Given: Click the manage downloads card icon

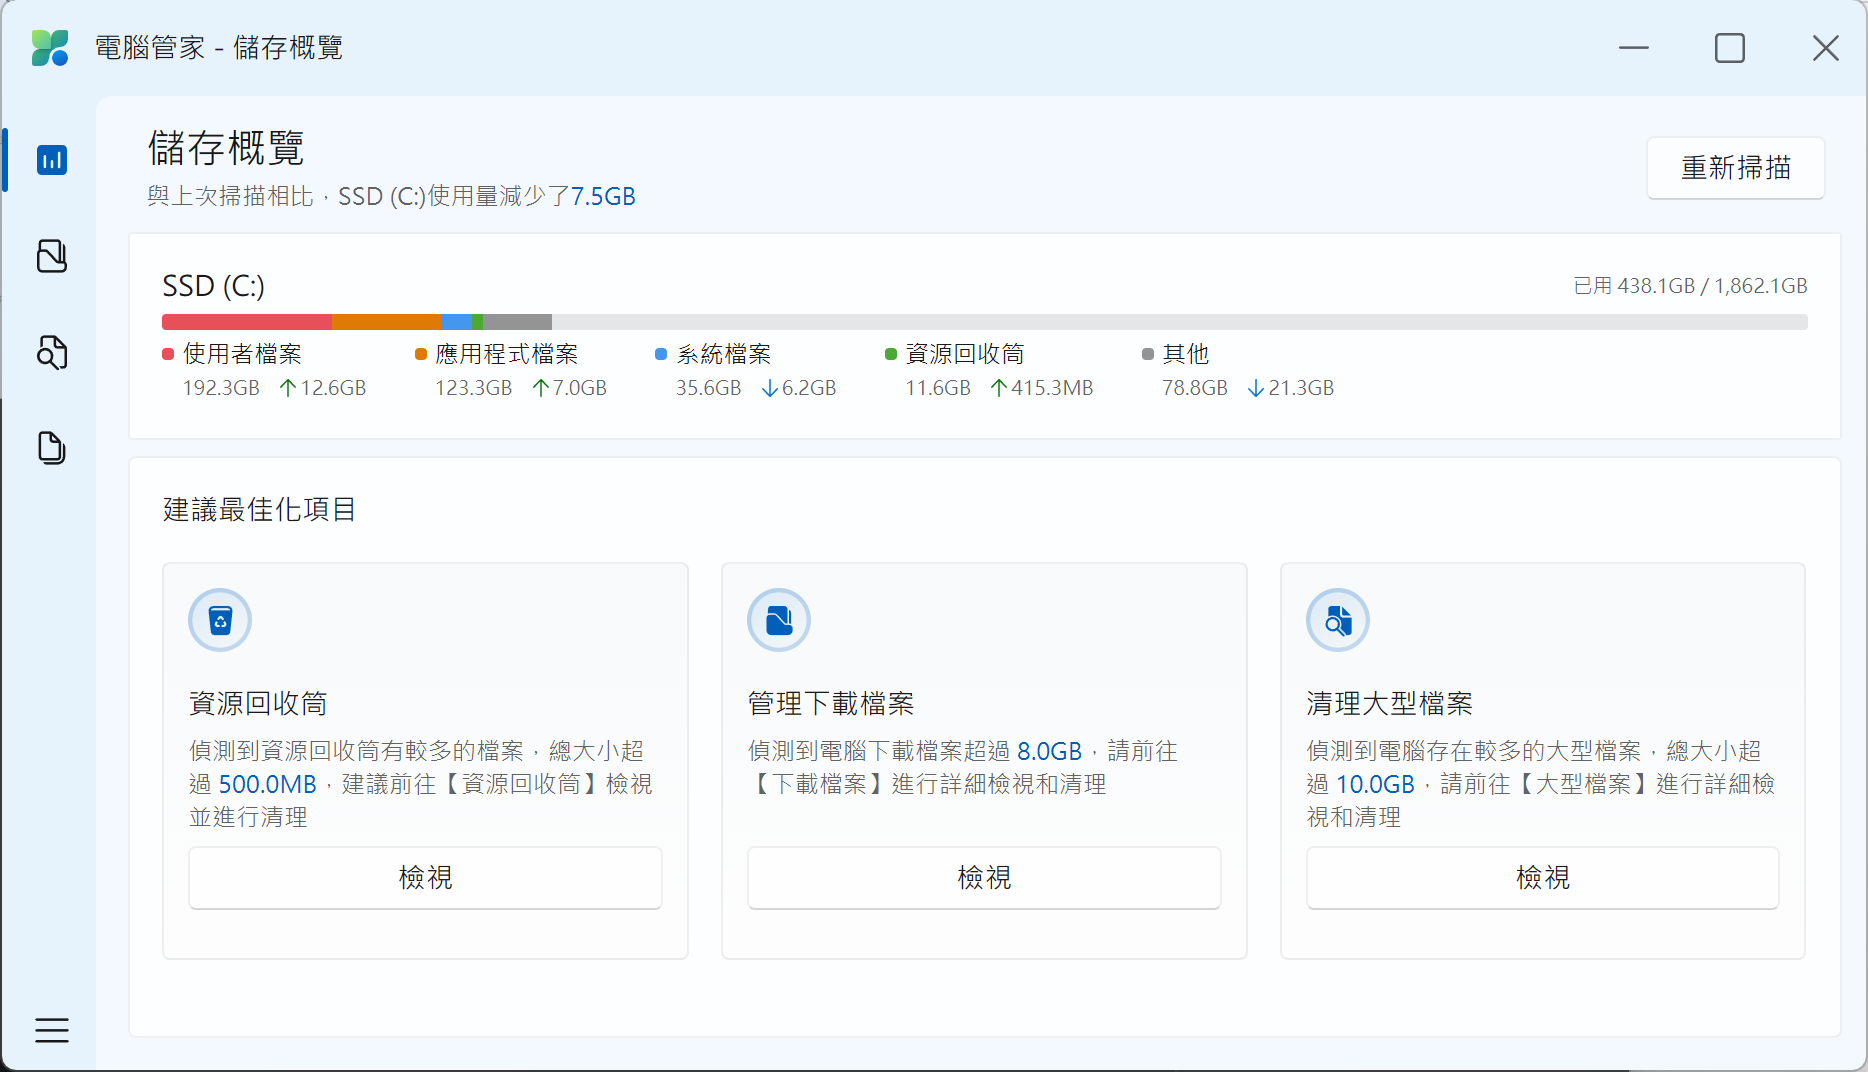Looking at the screenshot, I should click(779, 620).
